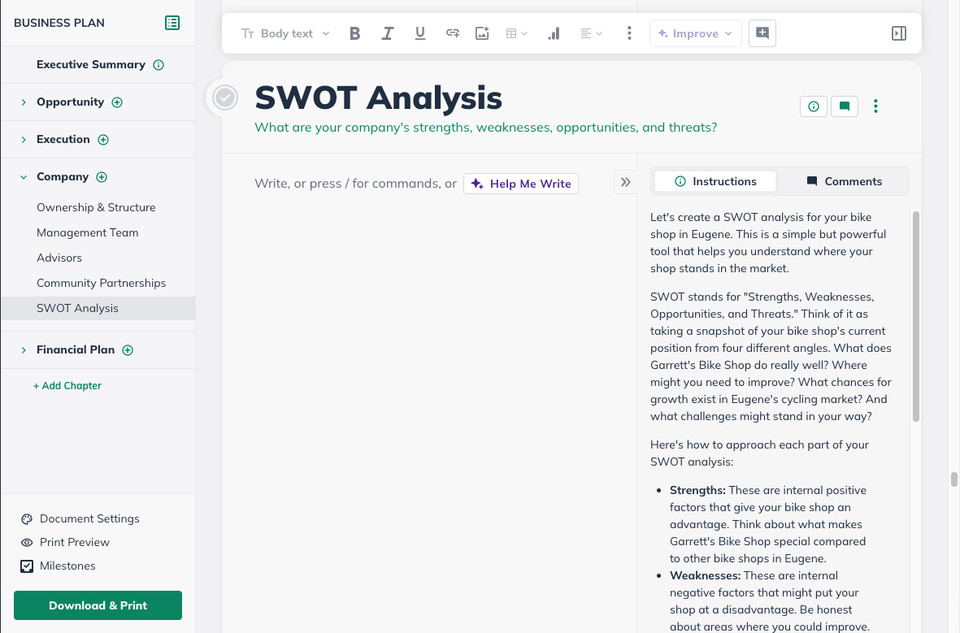Click the Financial Plan chapter title
This screenshot has width=960, height=633.
(75, 350)
